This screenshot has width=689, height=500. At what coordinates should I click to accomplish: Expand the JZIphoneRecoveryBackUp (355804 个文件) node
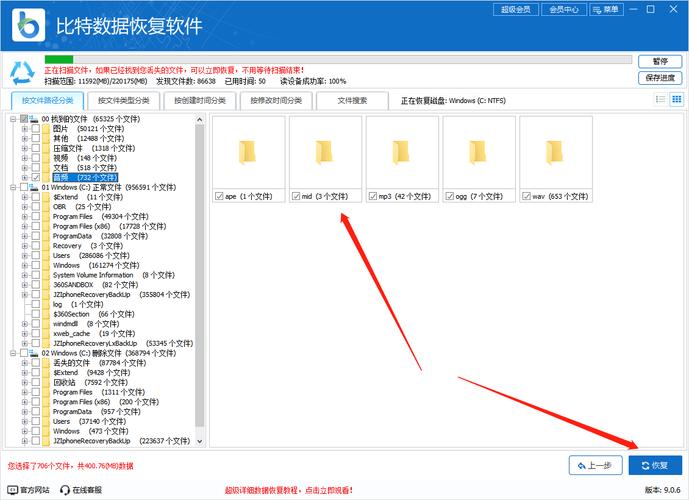[x=25, y=294]
